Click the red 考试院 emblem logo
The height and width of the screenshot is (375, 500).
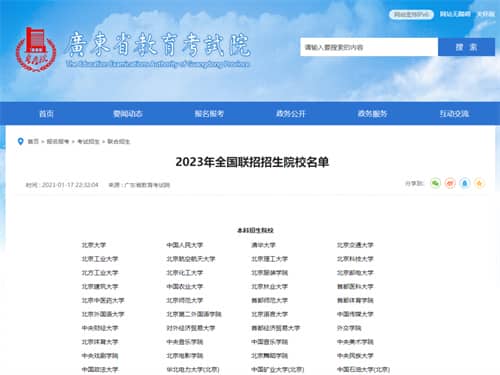36,49
